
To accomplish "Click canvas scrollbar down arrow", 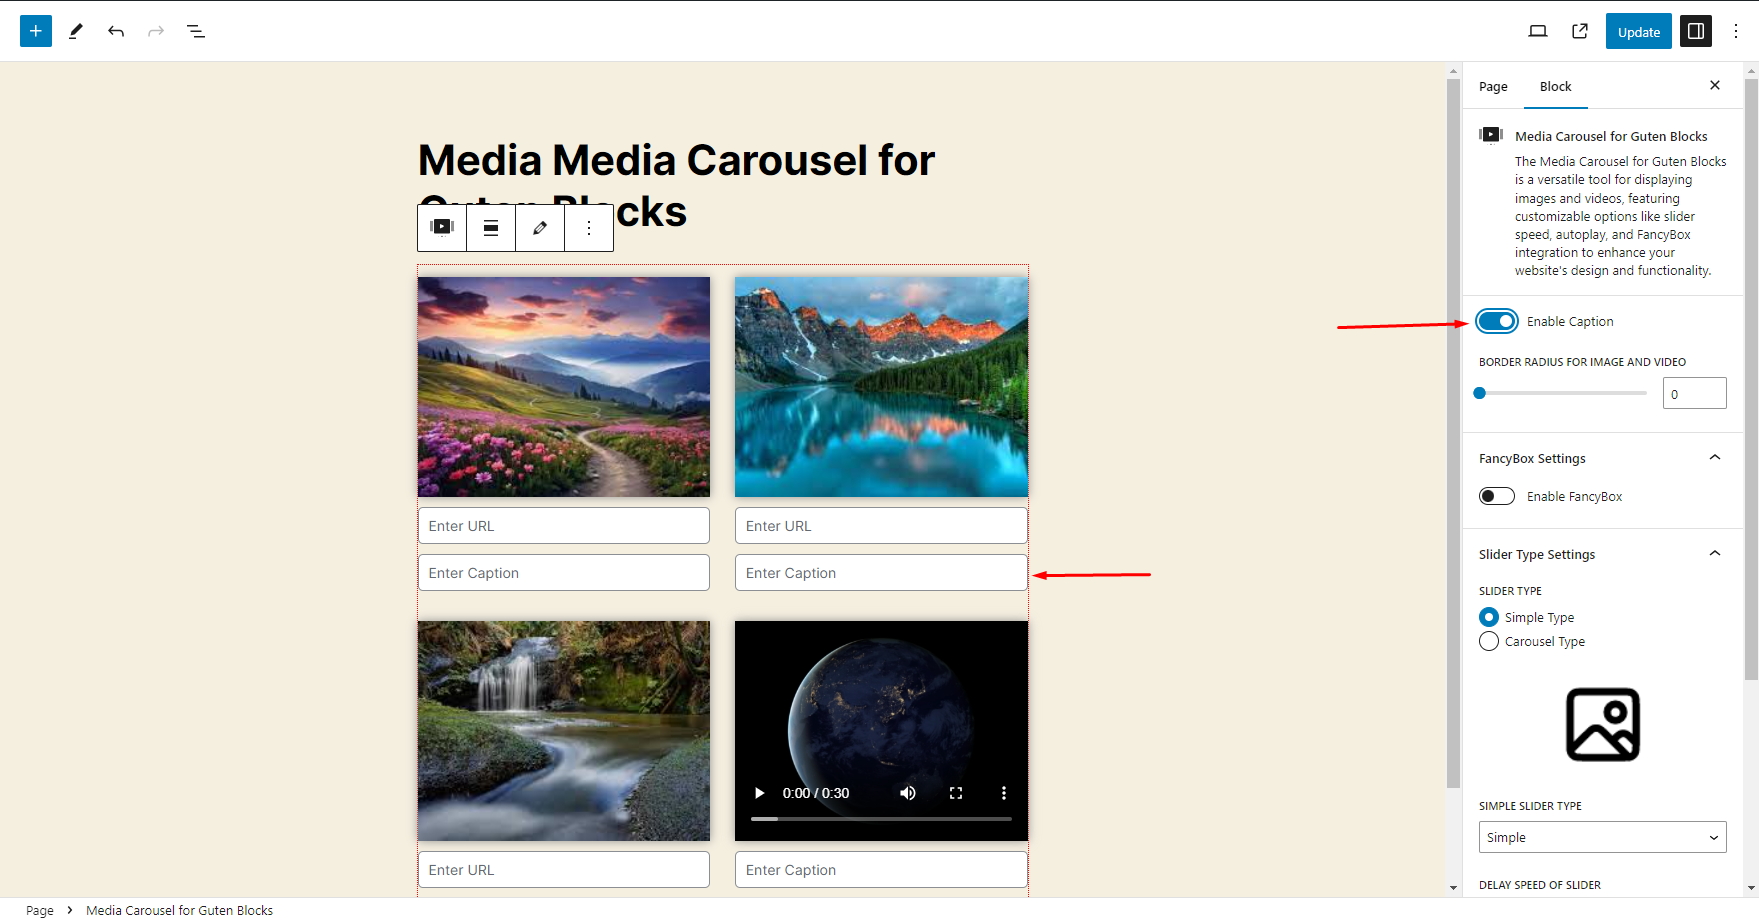I will [1454, 887].
